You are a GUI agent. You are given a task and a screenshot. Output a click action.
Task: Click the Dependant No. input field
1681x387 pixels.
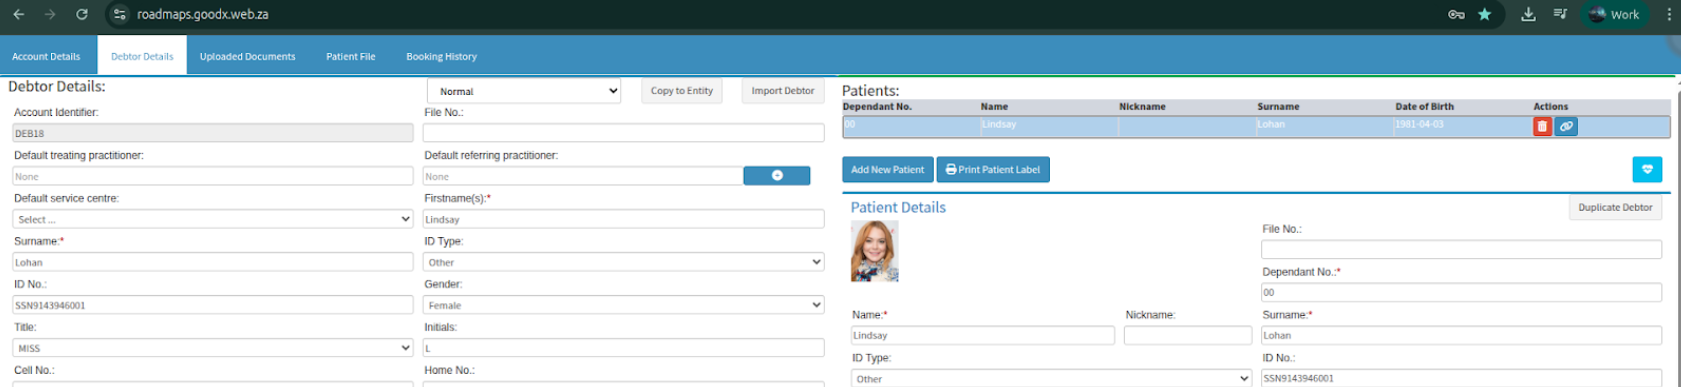(x=1461, y=292)
